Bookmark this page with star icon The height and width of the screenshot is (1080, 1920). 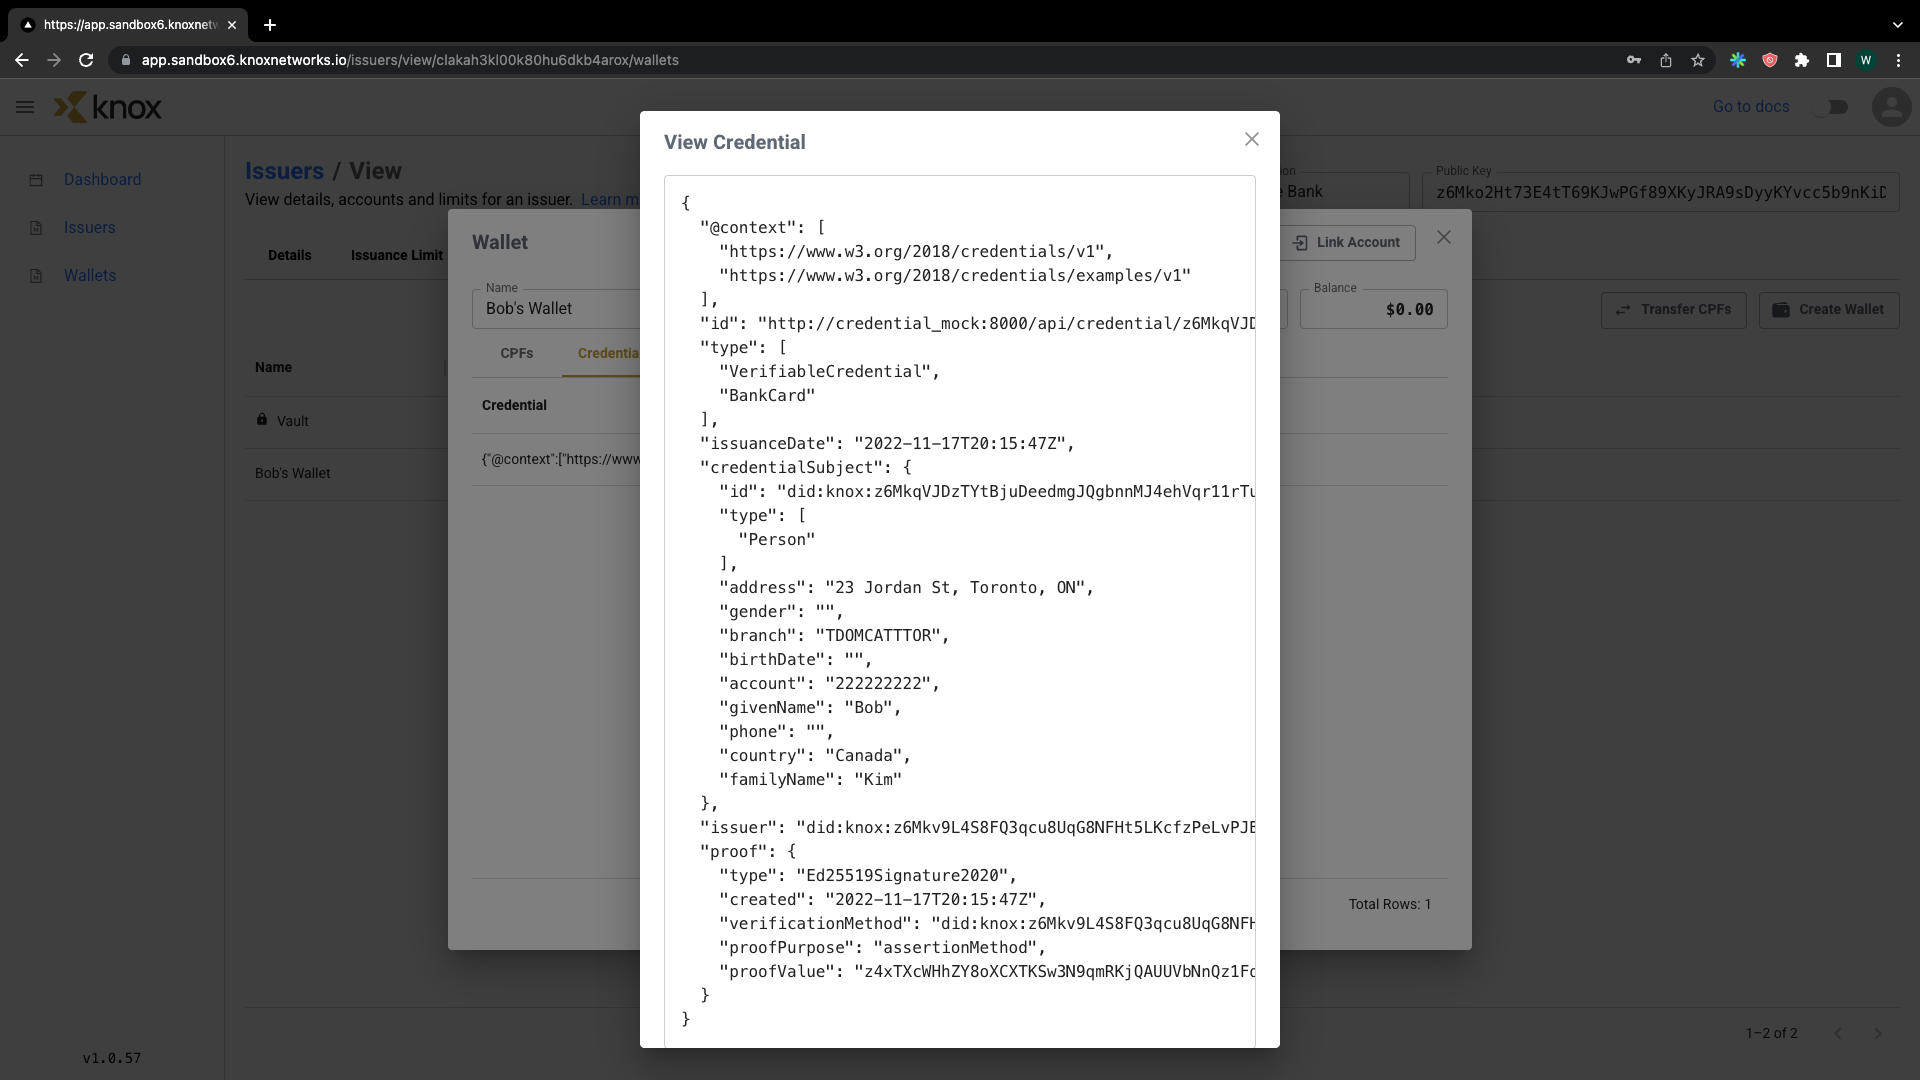[x=1697, y=60]
